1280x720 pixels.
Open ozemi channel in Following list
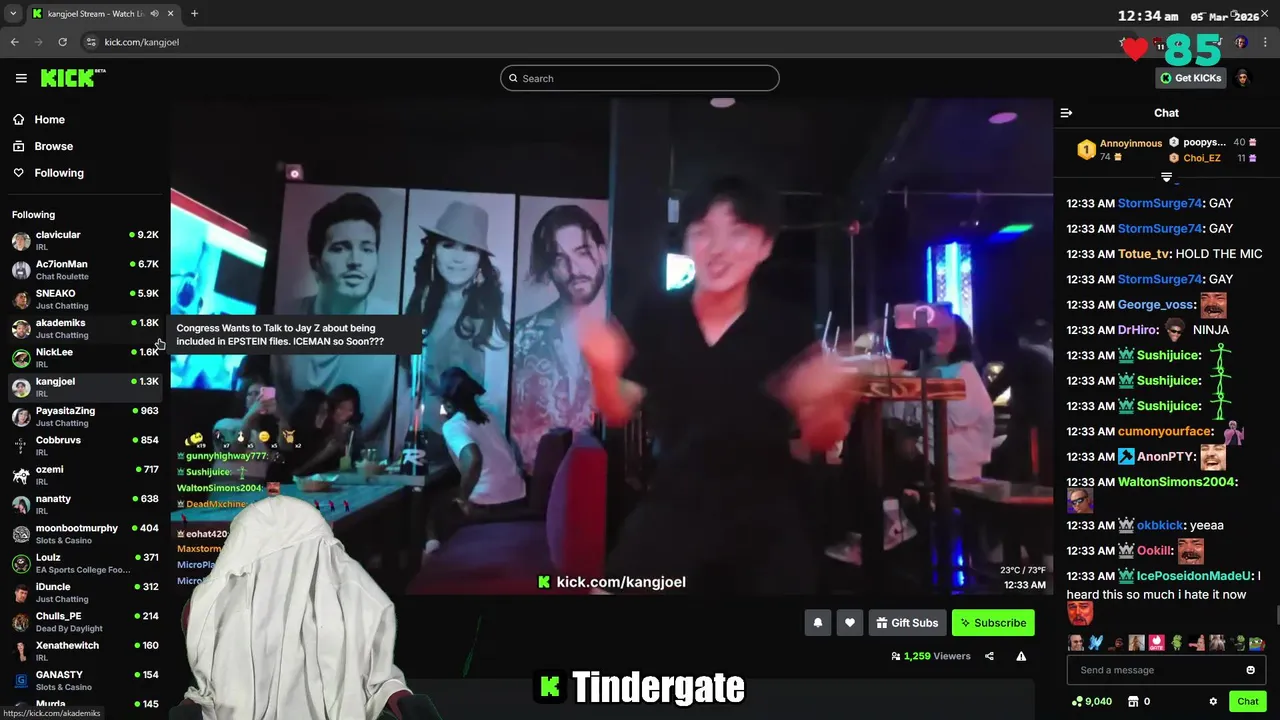coord(85,475)
